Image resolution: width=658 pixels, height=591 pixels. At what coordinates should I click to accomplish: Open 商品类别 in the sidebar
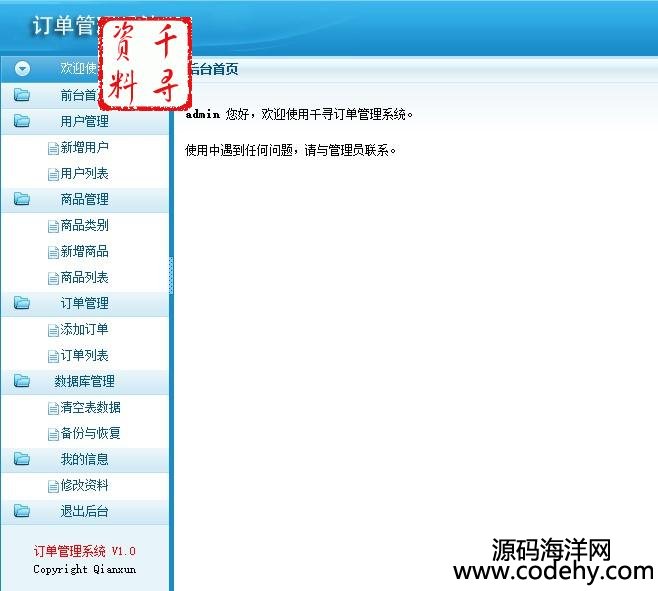(84, 226)
